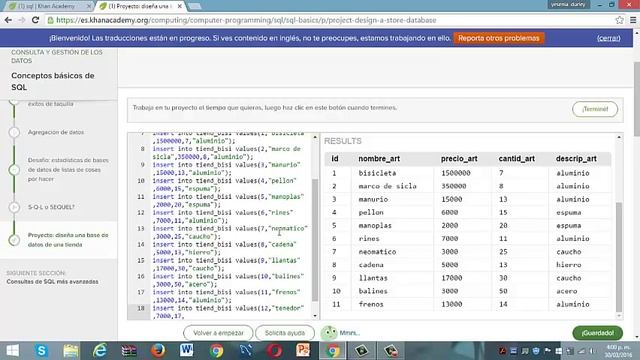Screen dimensions: 640x360
Task: Click the S-Q-L o SEQUEL progress circle
Action: pos(14,207)
